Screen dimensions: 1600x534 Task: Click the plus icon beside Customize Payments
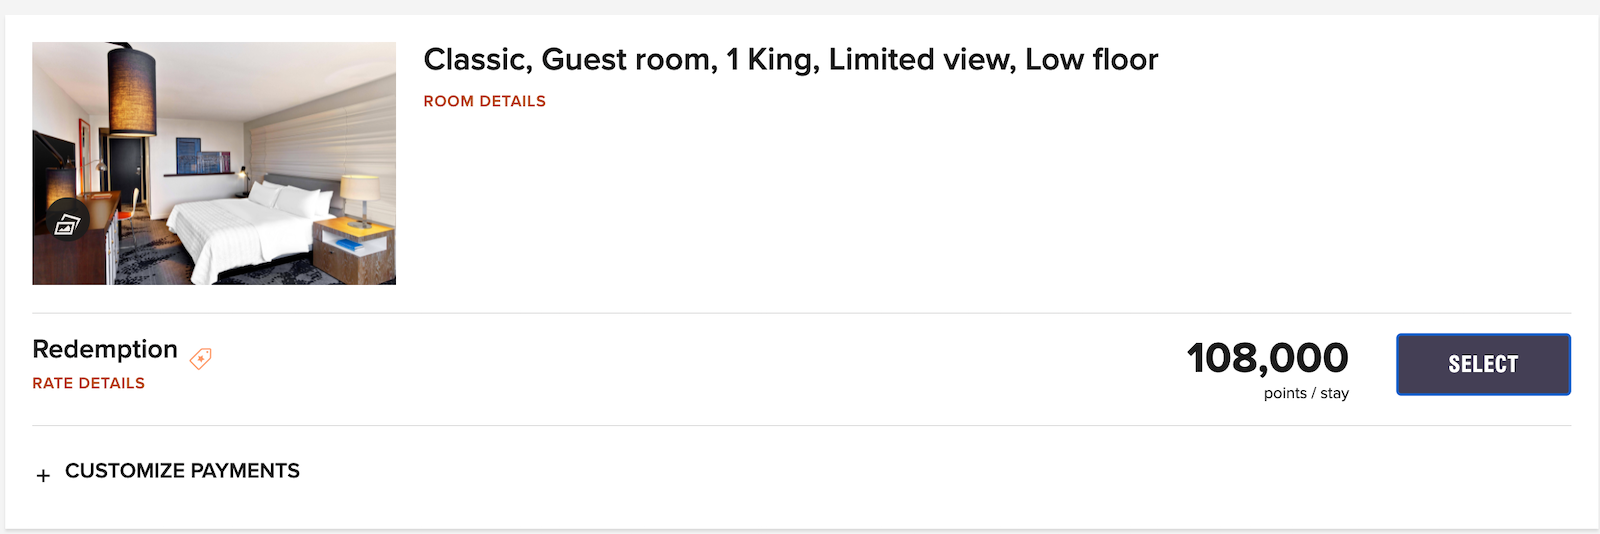point(43,476)
